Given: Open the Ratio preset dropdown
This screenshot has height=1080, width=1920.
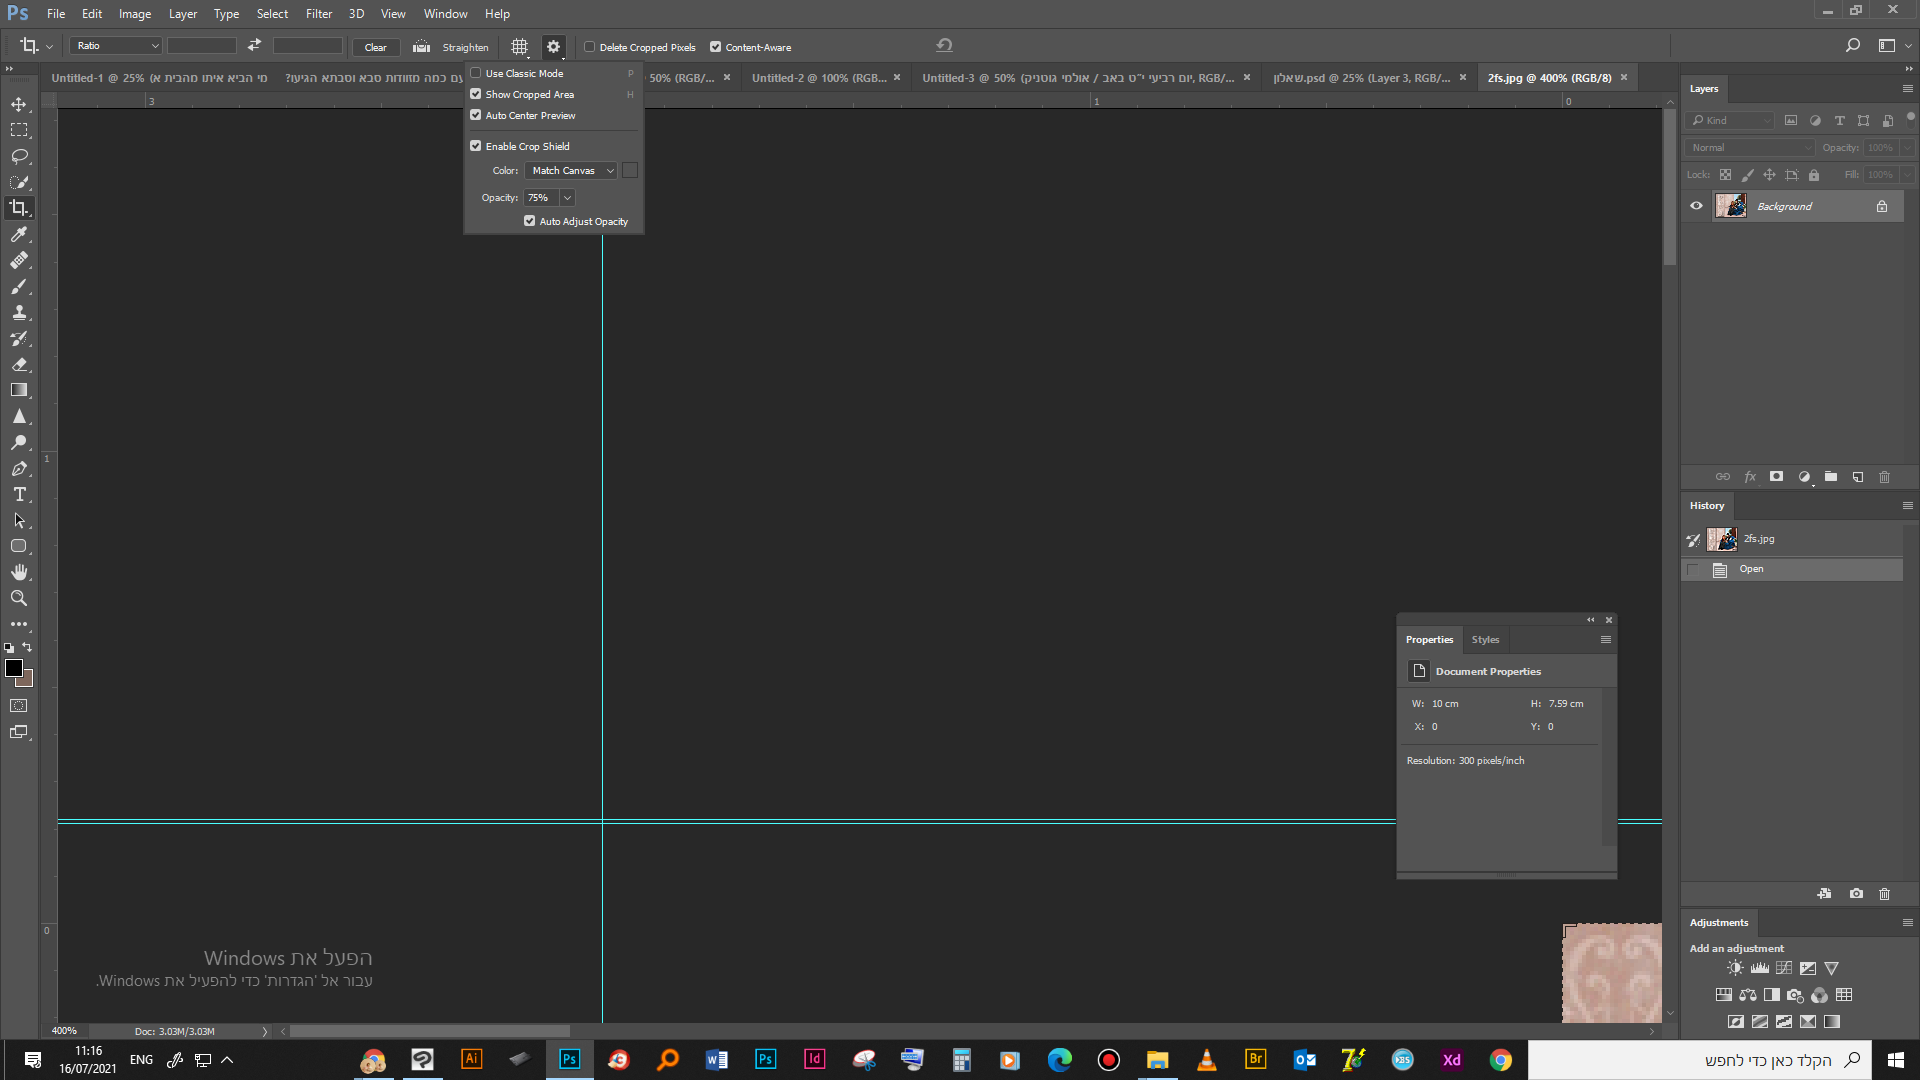Looking at the screenshot, I should [x=116, y=46].
